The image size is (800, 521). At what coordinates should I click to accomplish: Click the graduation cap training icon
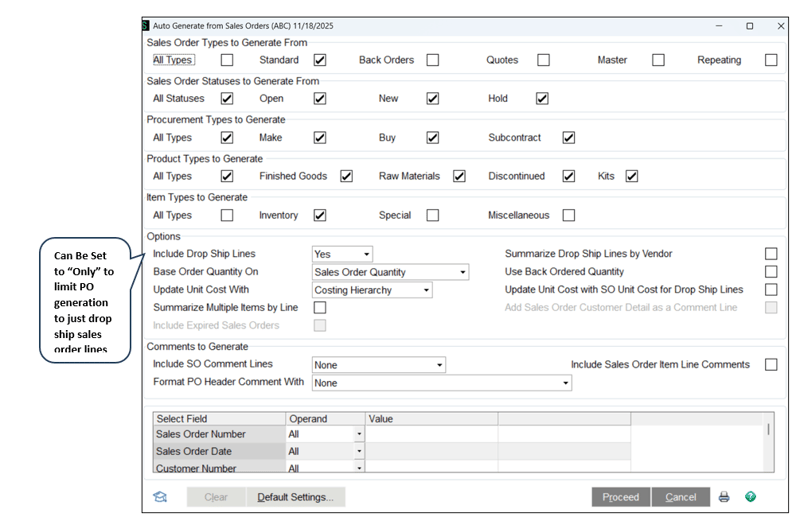point(160,497)
